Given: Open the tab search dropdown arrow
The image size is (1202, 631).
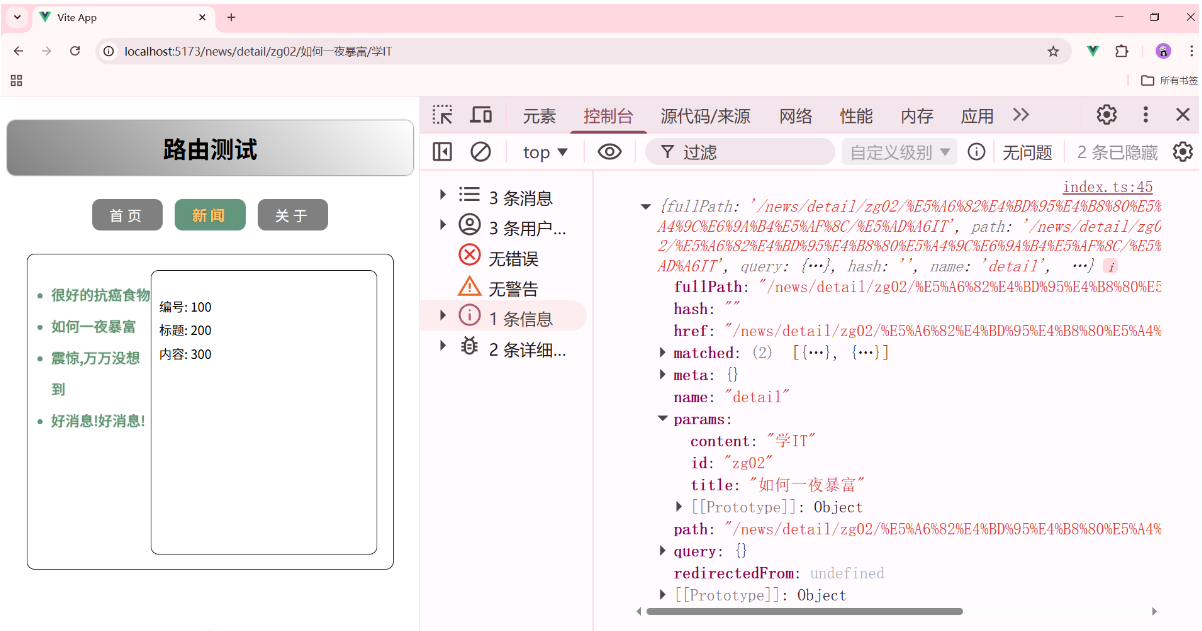Looking at the screenshot, I should pos(17,17).
